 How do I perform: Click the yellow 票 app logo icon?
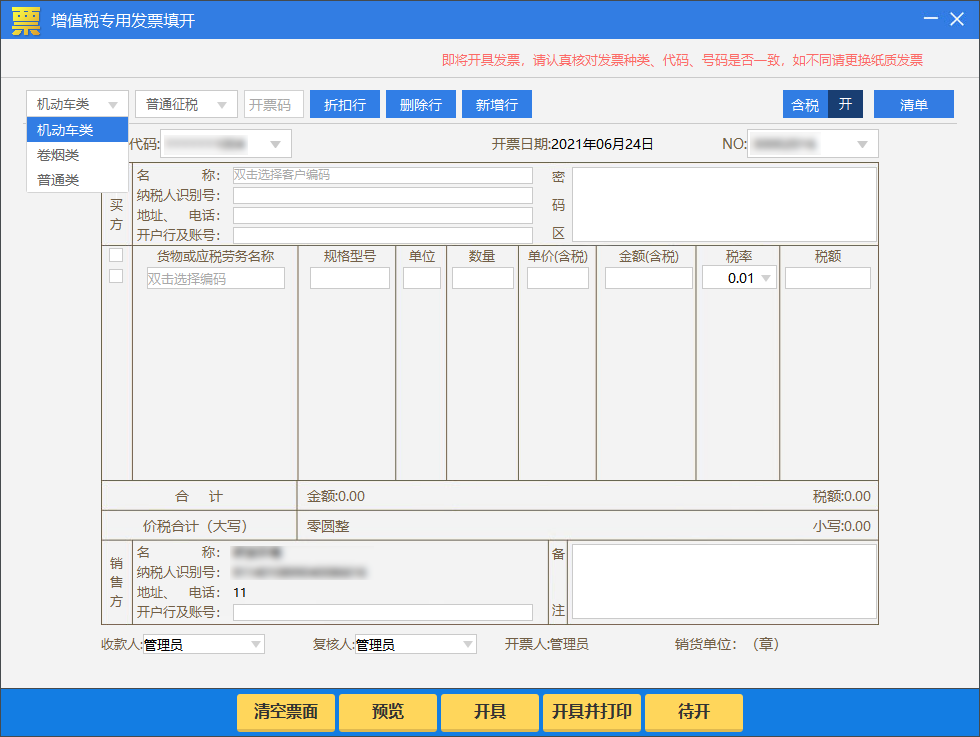(x=26, y=20)
